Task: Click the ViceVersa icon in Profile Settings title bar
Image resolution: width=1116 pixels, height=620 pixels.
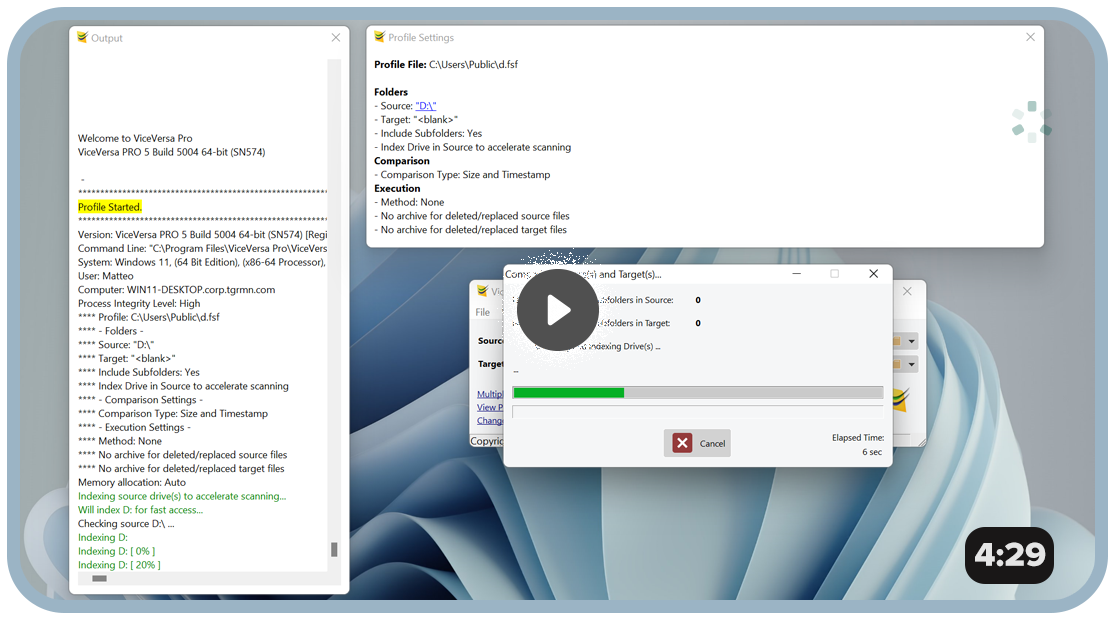Action: 379,37
